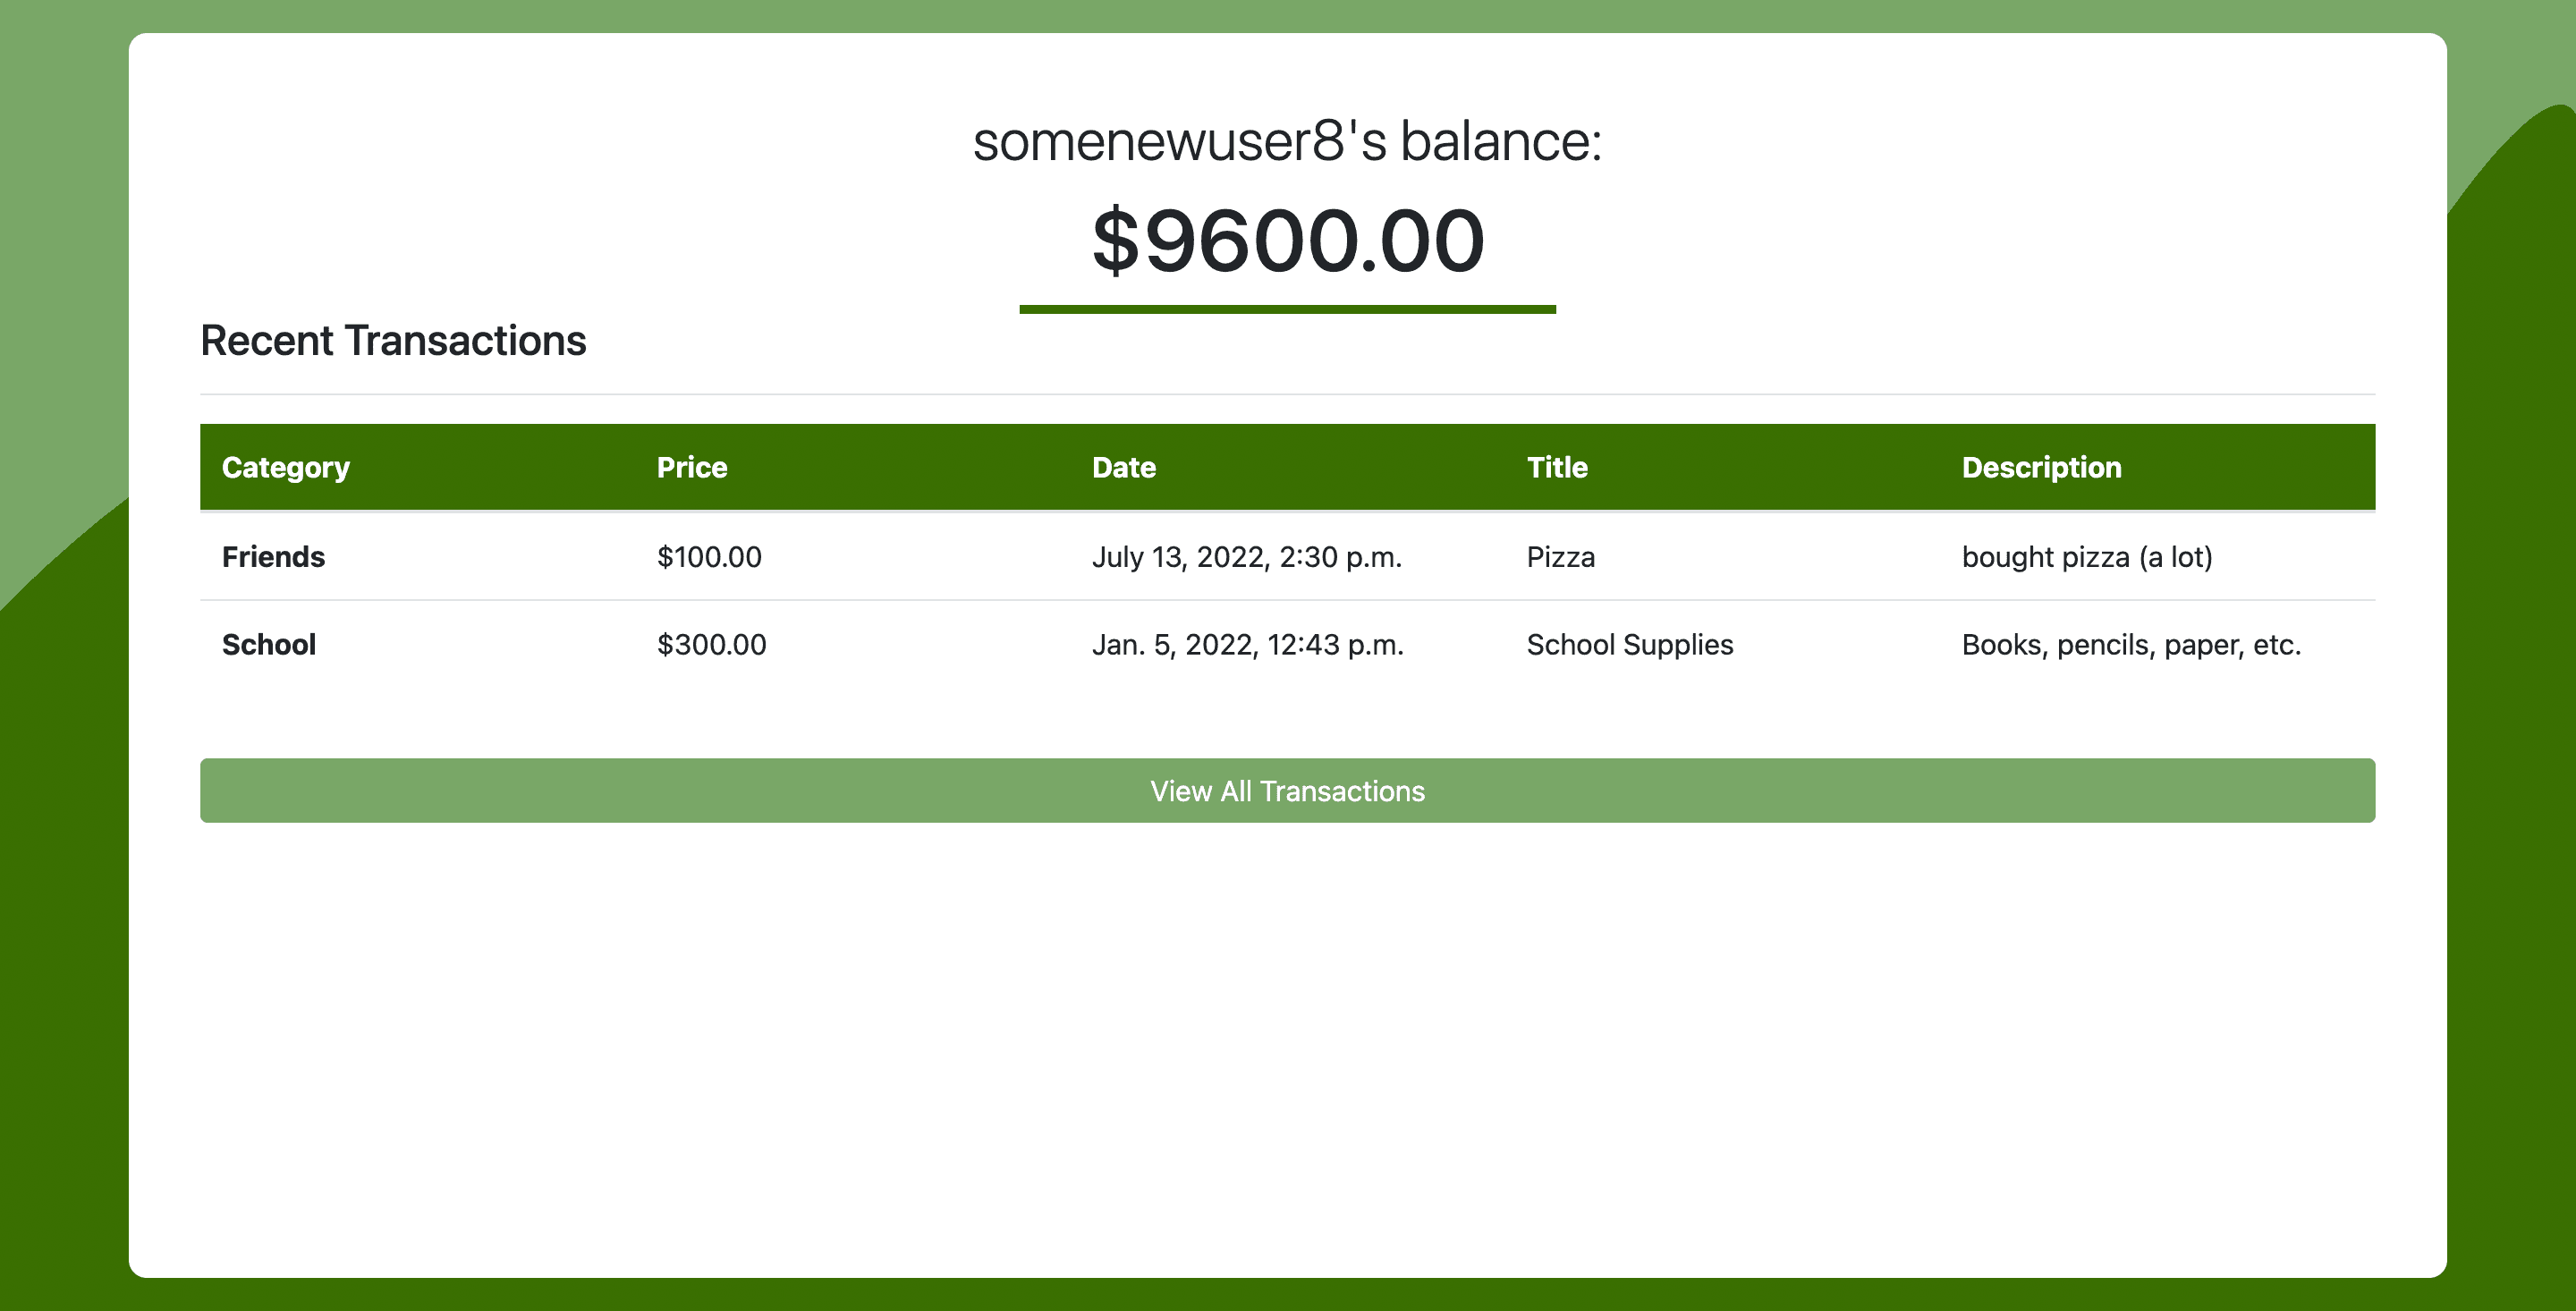Click the Title column header
Screen dimensions: 2576x1311
tap(1556, 466)
